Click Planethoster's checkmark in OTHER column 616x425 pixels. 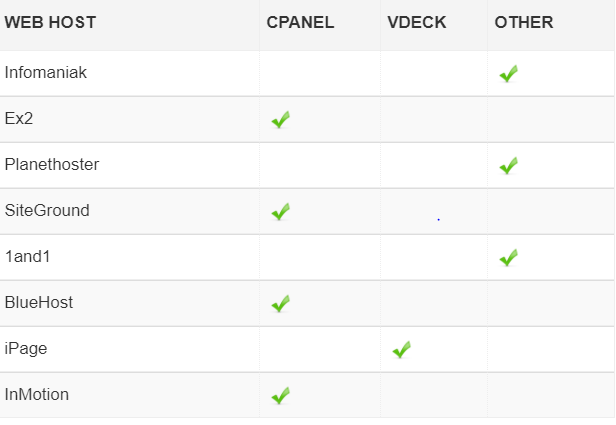(509, 166)
